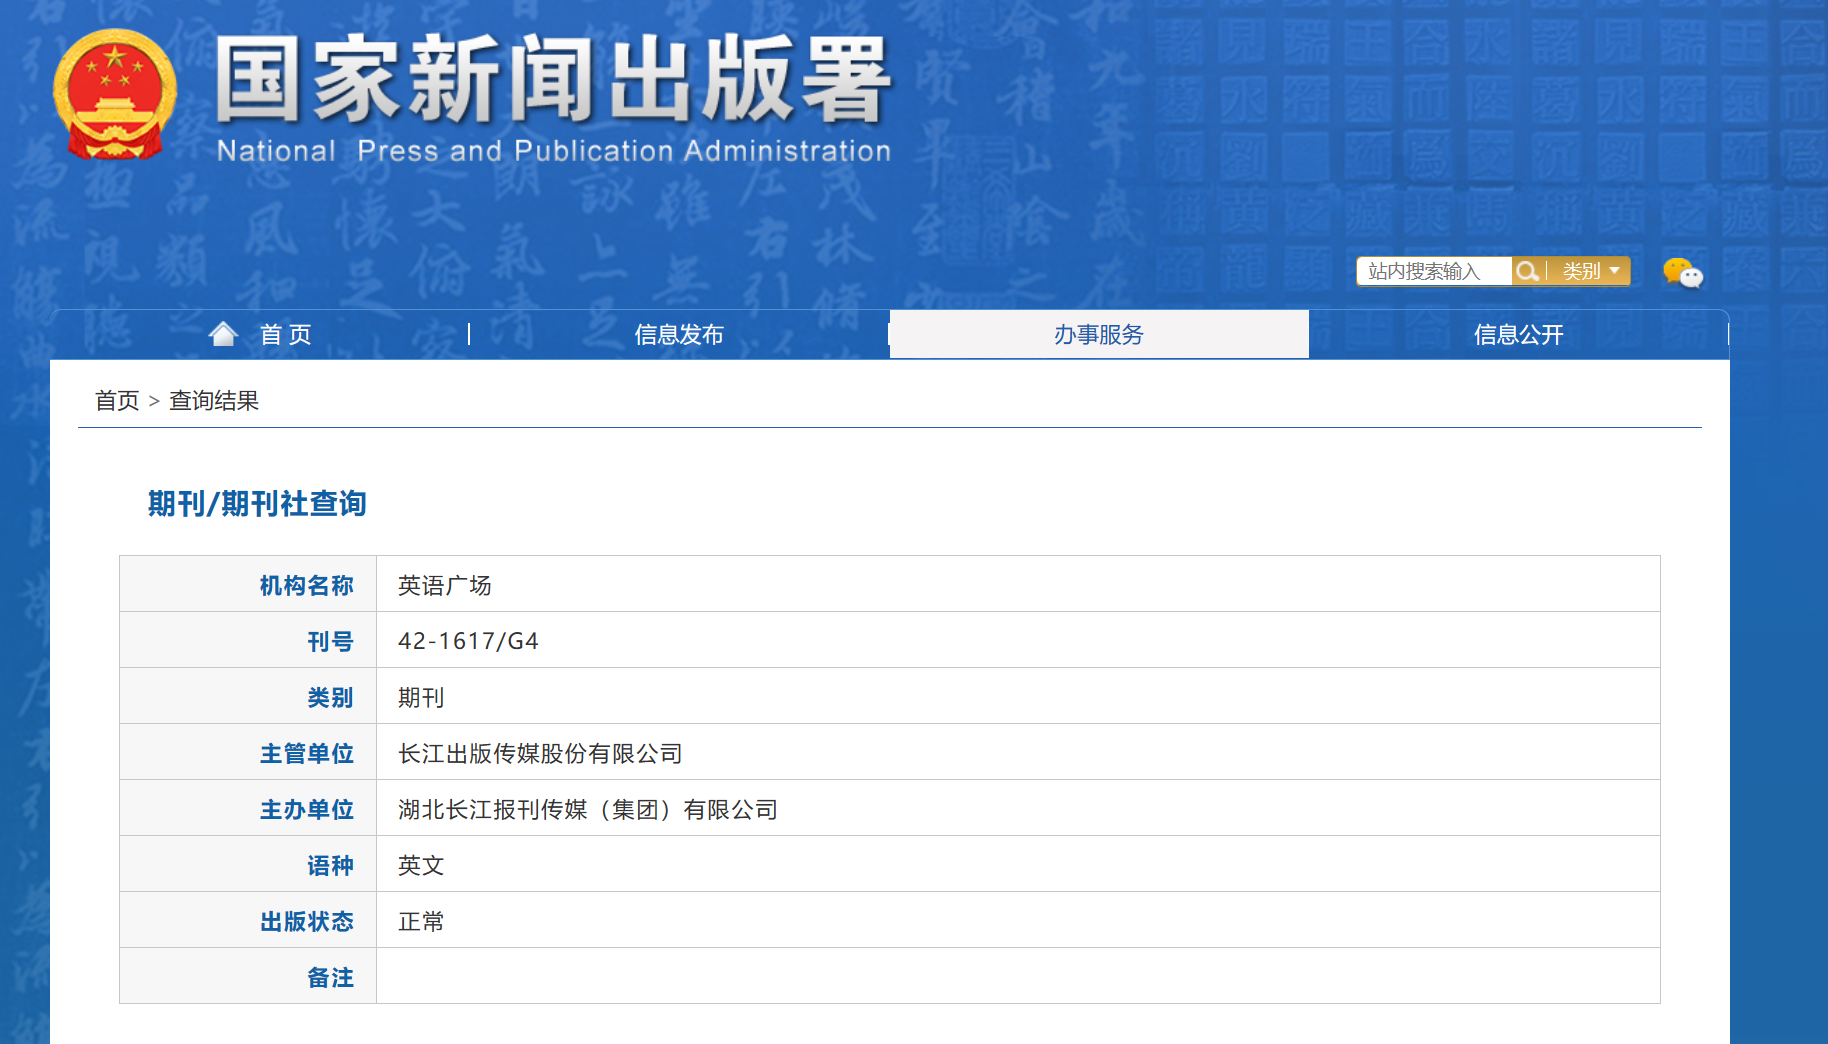The width and height of the screenshot is (1828, 1044).
Task: Click the 期刊 category value
Action: 421,697
